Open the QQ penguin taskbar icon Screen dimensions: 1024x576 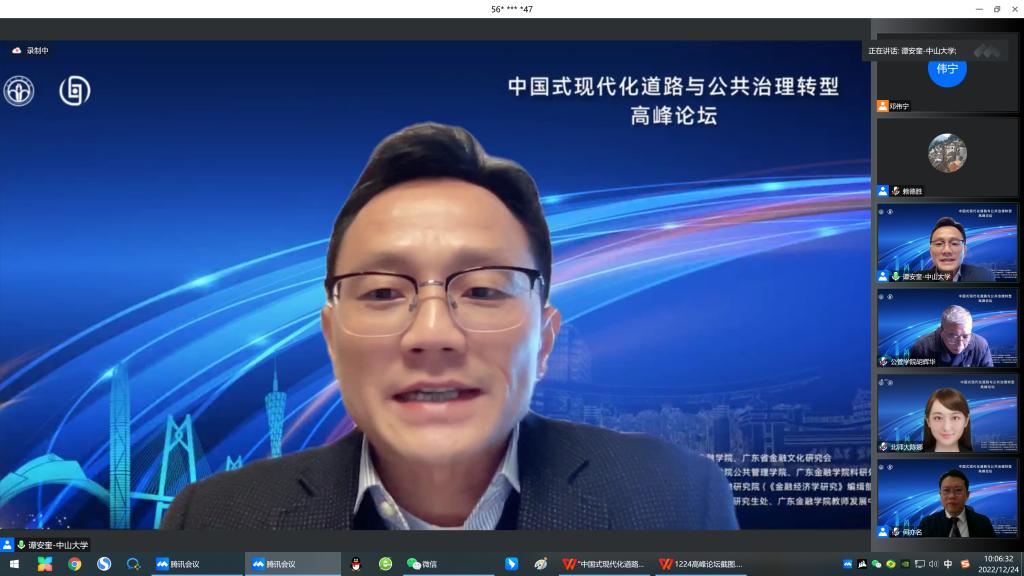tap(355, 564)
